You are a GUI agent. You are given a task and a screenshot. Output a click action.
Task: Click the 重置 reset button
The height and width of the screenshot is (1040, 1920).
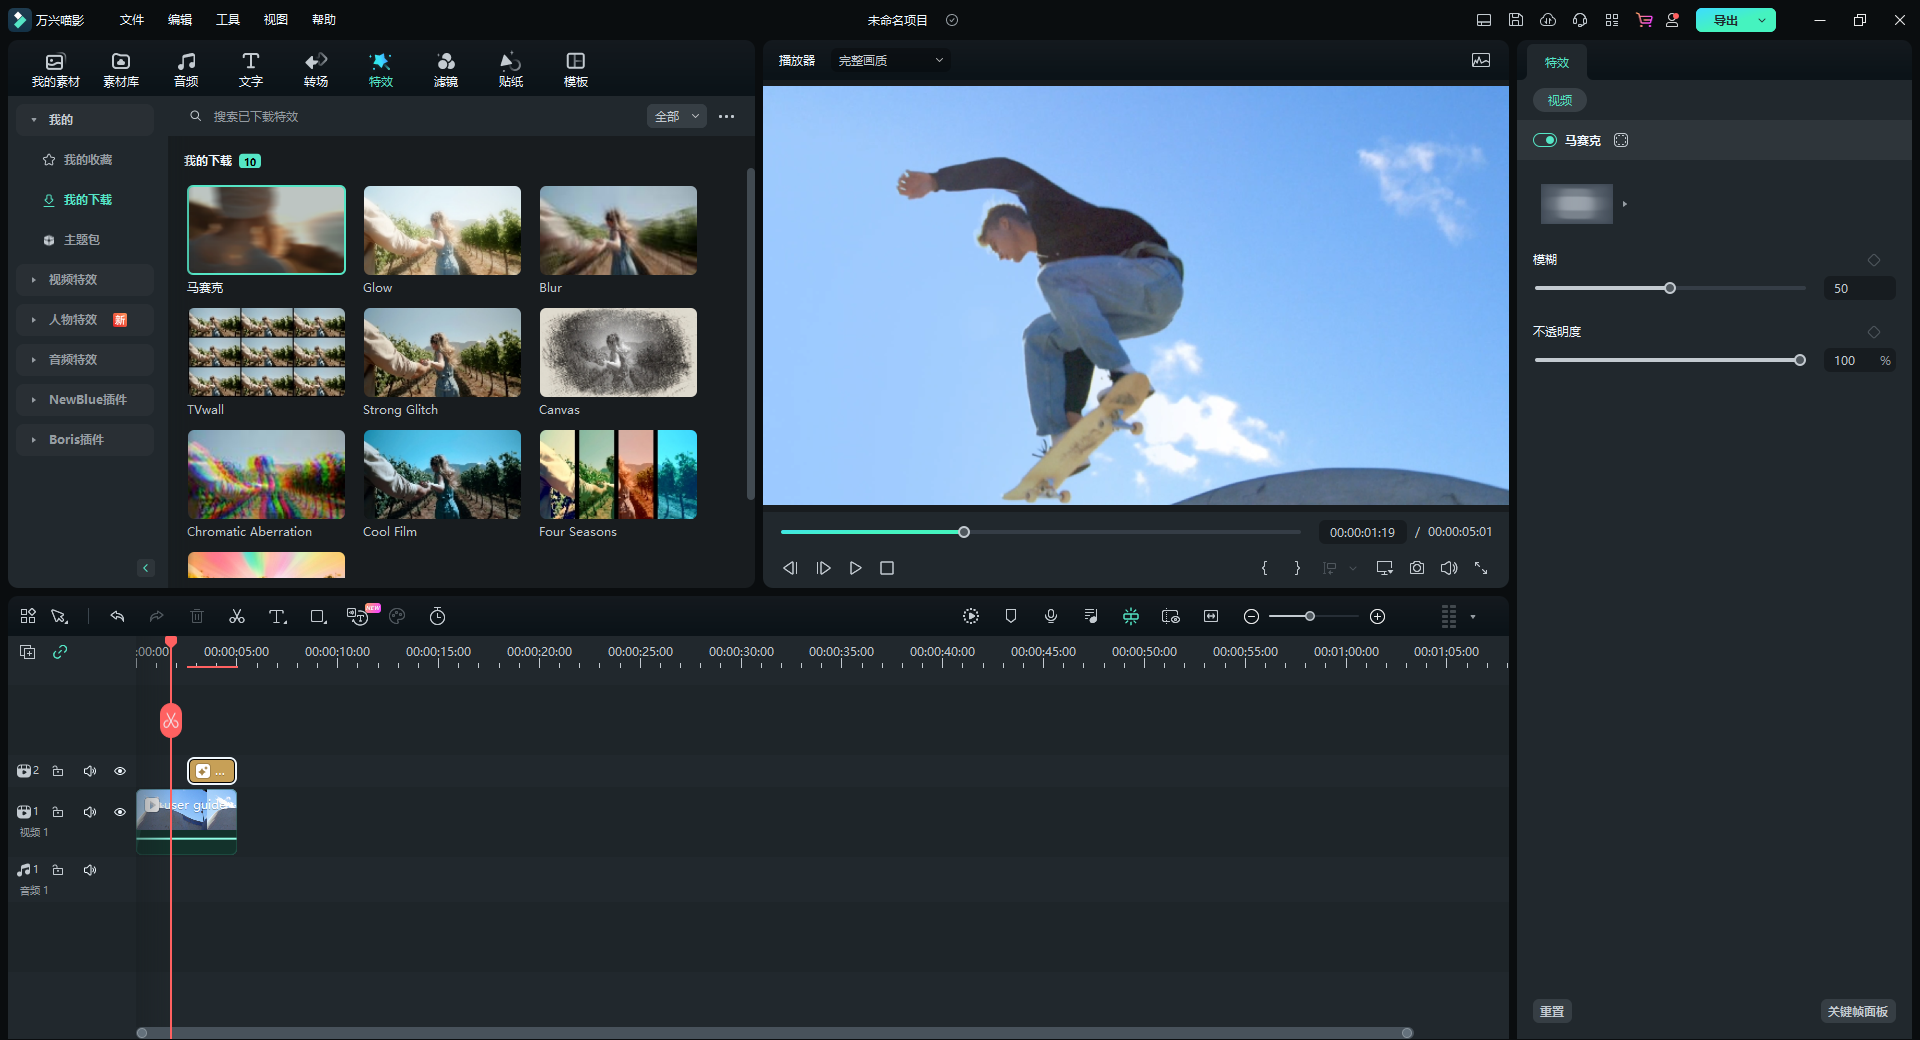(x=1551, y=1012)
